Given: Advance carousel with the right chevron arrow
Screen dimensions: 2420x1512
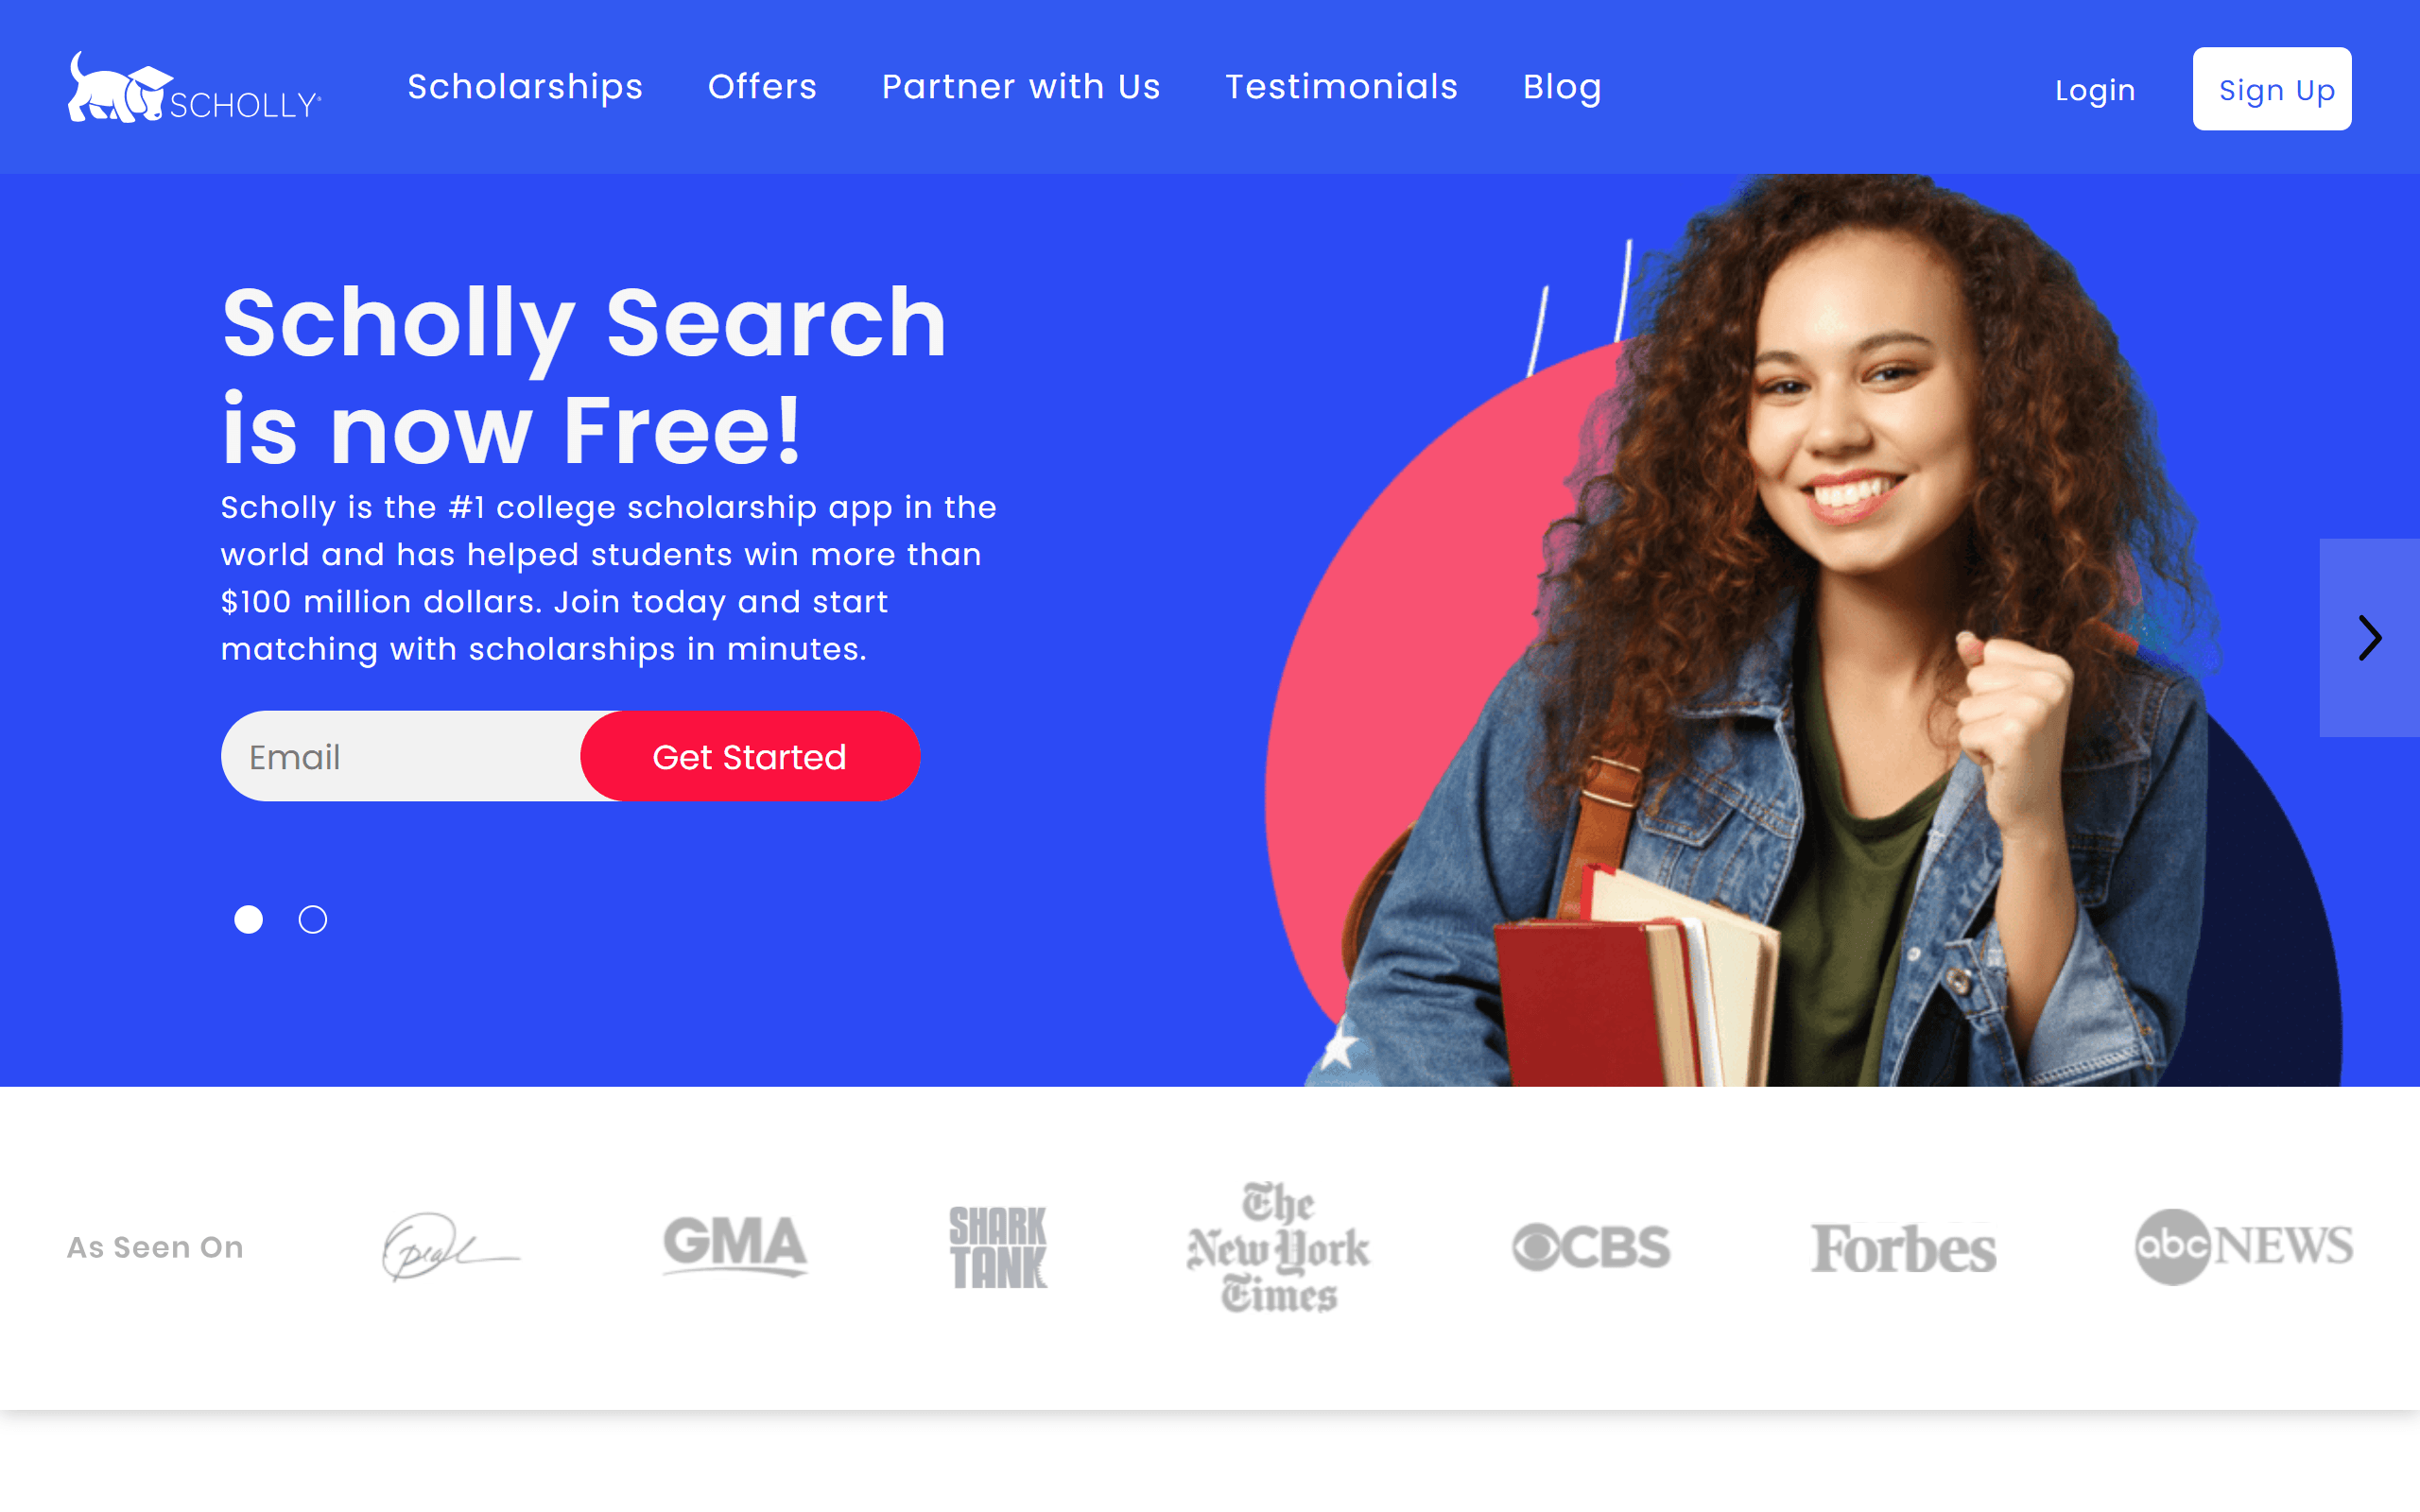Looking at the screenshot, I should (2369, 638).
